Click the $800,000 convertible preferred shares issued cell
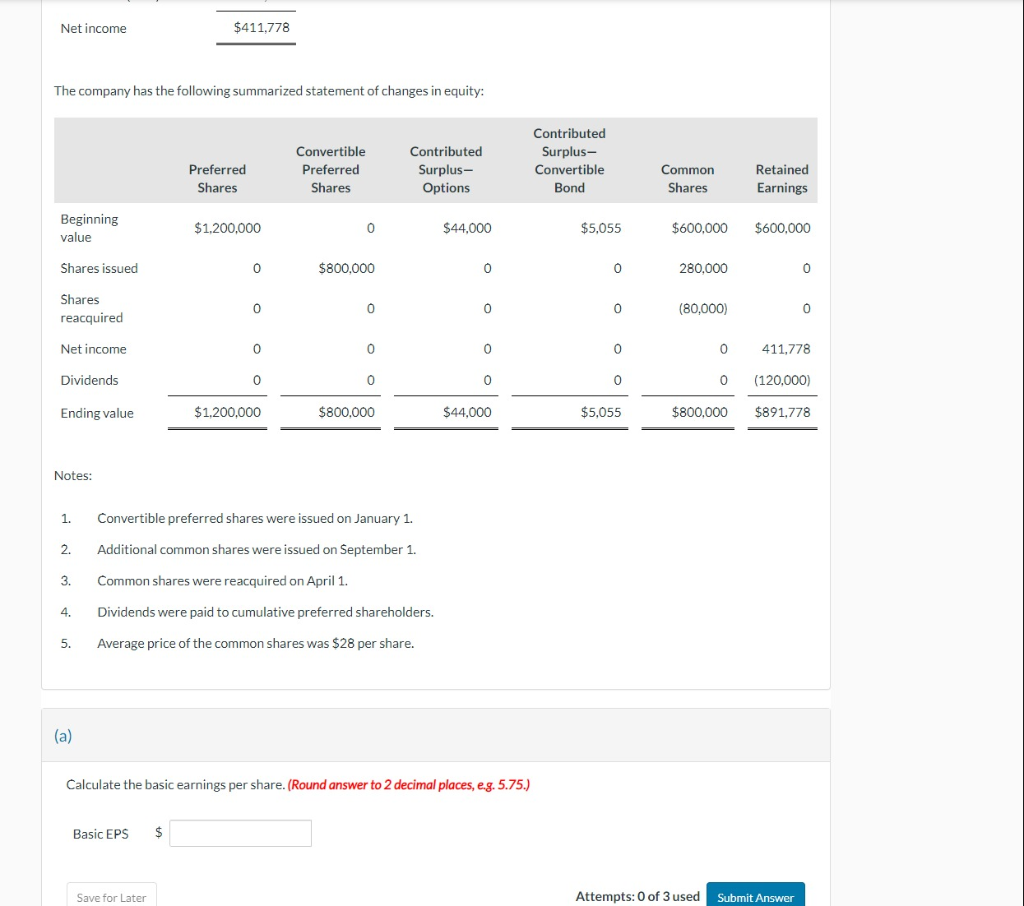The width and height of the screenshot is (1024, 906). pos(346,268)
